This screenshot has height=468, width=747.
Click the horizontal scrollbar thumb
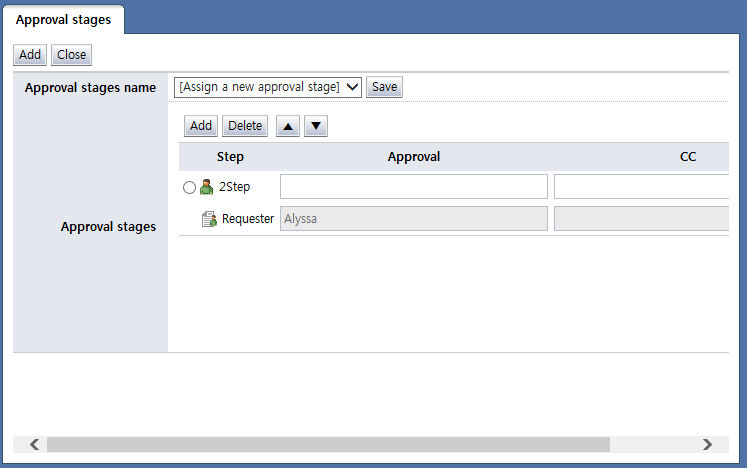[x=327, y=444]
